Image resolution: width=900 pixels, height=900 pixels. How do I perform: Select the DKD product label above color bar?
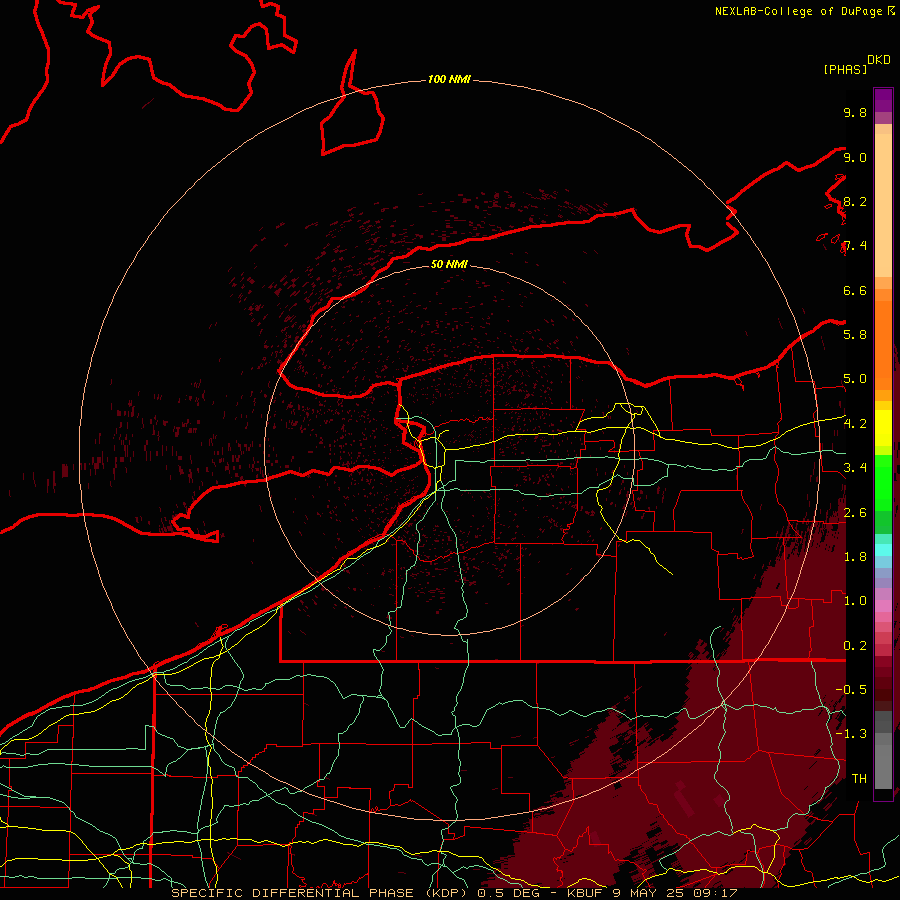pyautogui.click(x=879, y=60)
